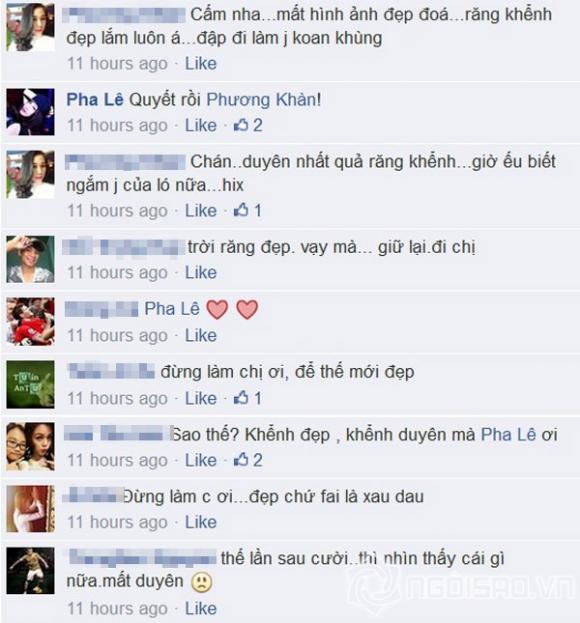Click the second red heart emoji

(x=247, y=310)
